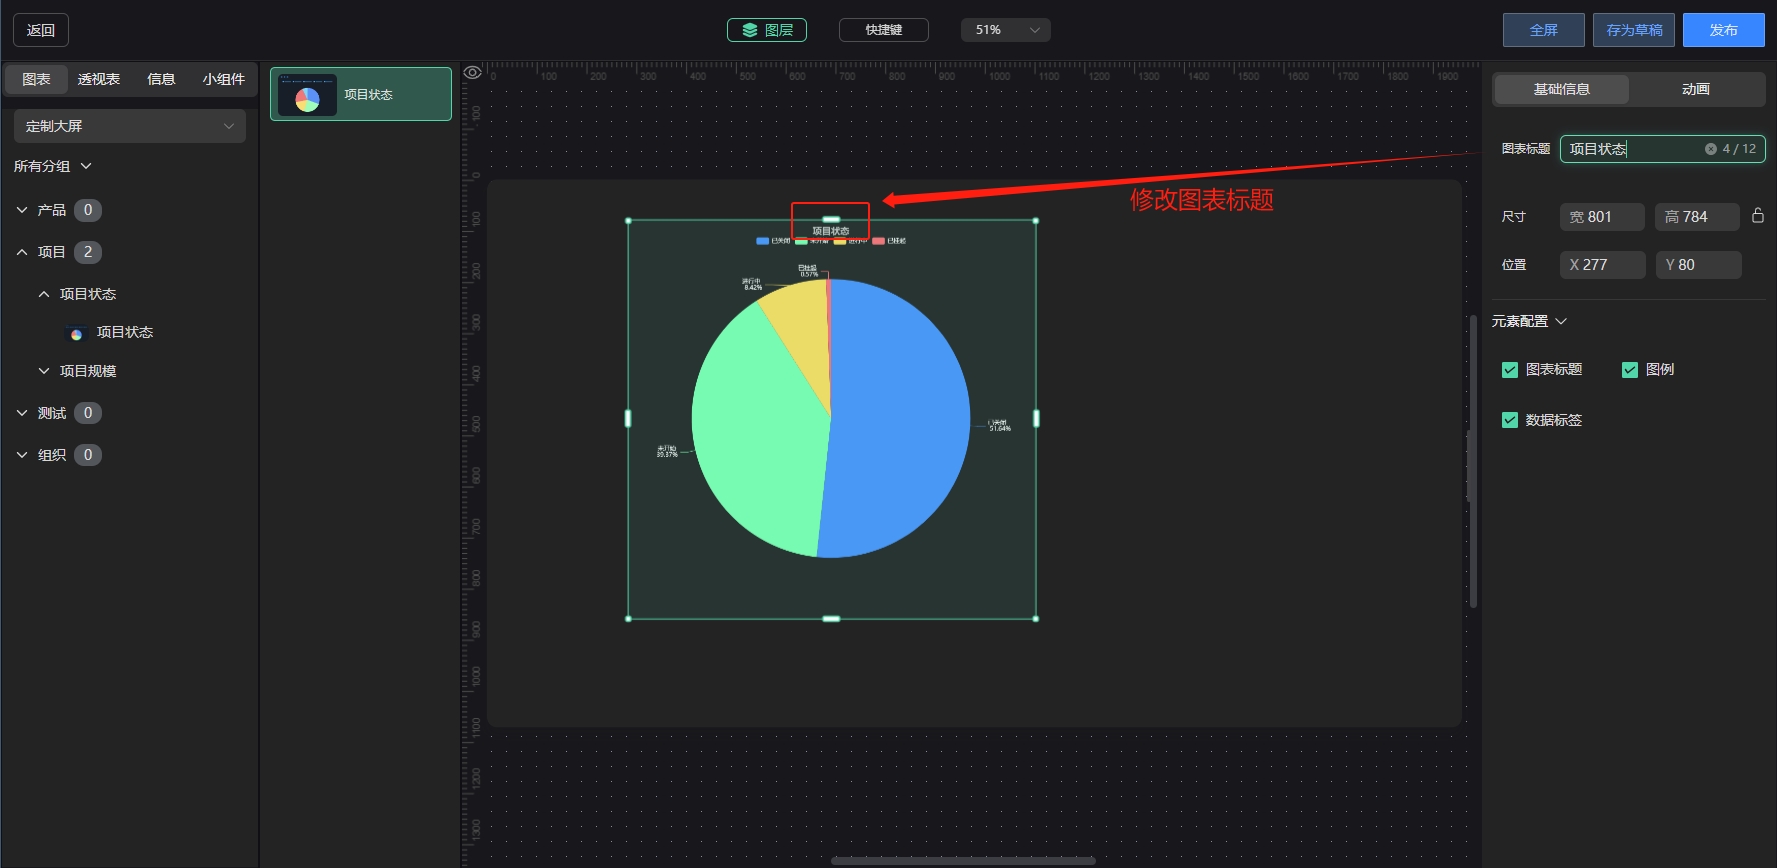Clear the chart title input text
Image resolution: width=1777 pixels, height=868 pixels.
point(1711,149)
